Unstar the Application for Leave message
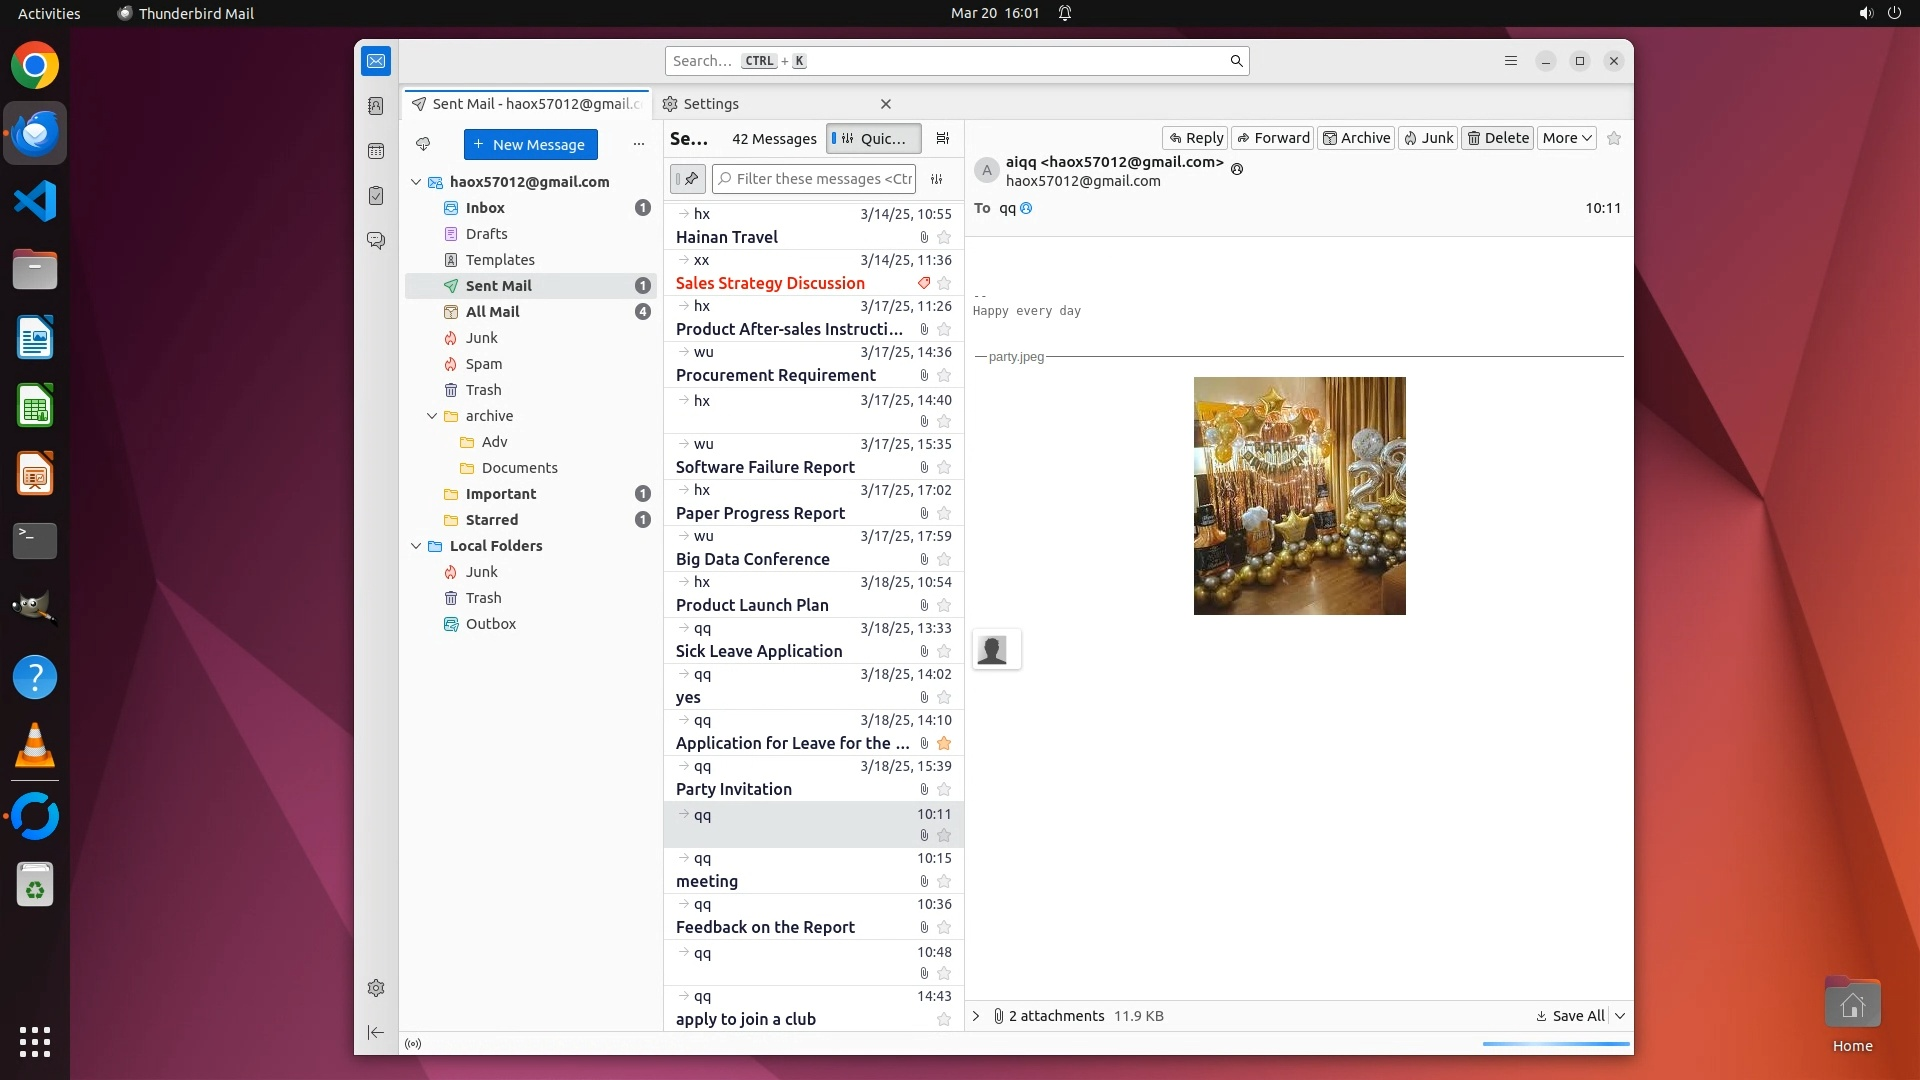Screen dimensions: 1920x1080 click(944, 744)
